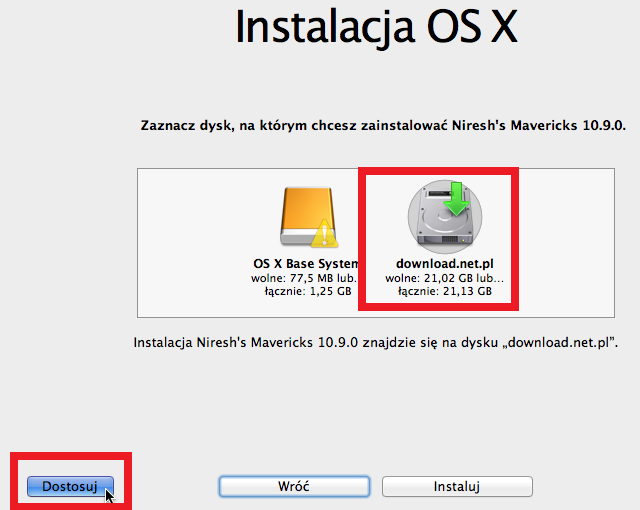Screen dimensions: 640x510
Task: Click the Dostosuj button
Action: pyautogui.click(x=70, y=486)
